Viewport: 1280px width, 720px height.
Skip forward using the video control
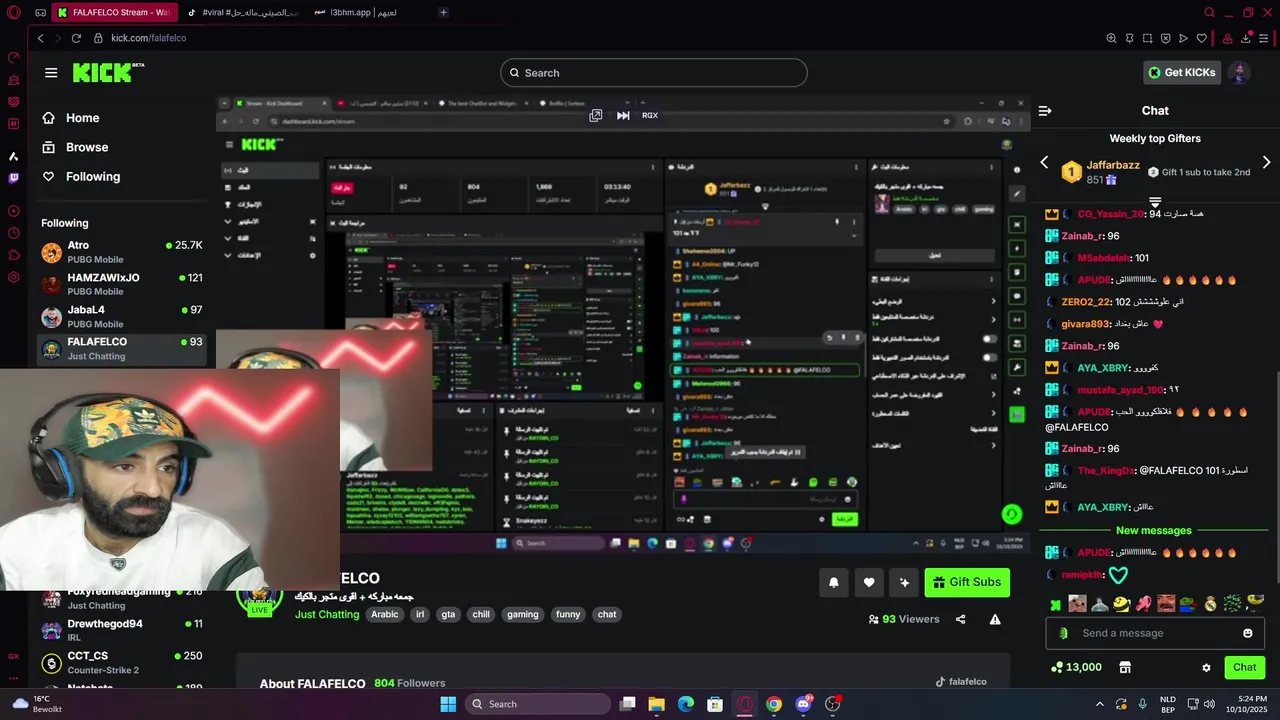tap(623, 116)
